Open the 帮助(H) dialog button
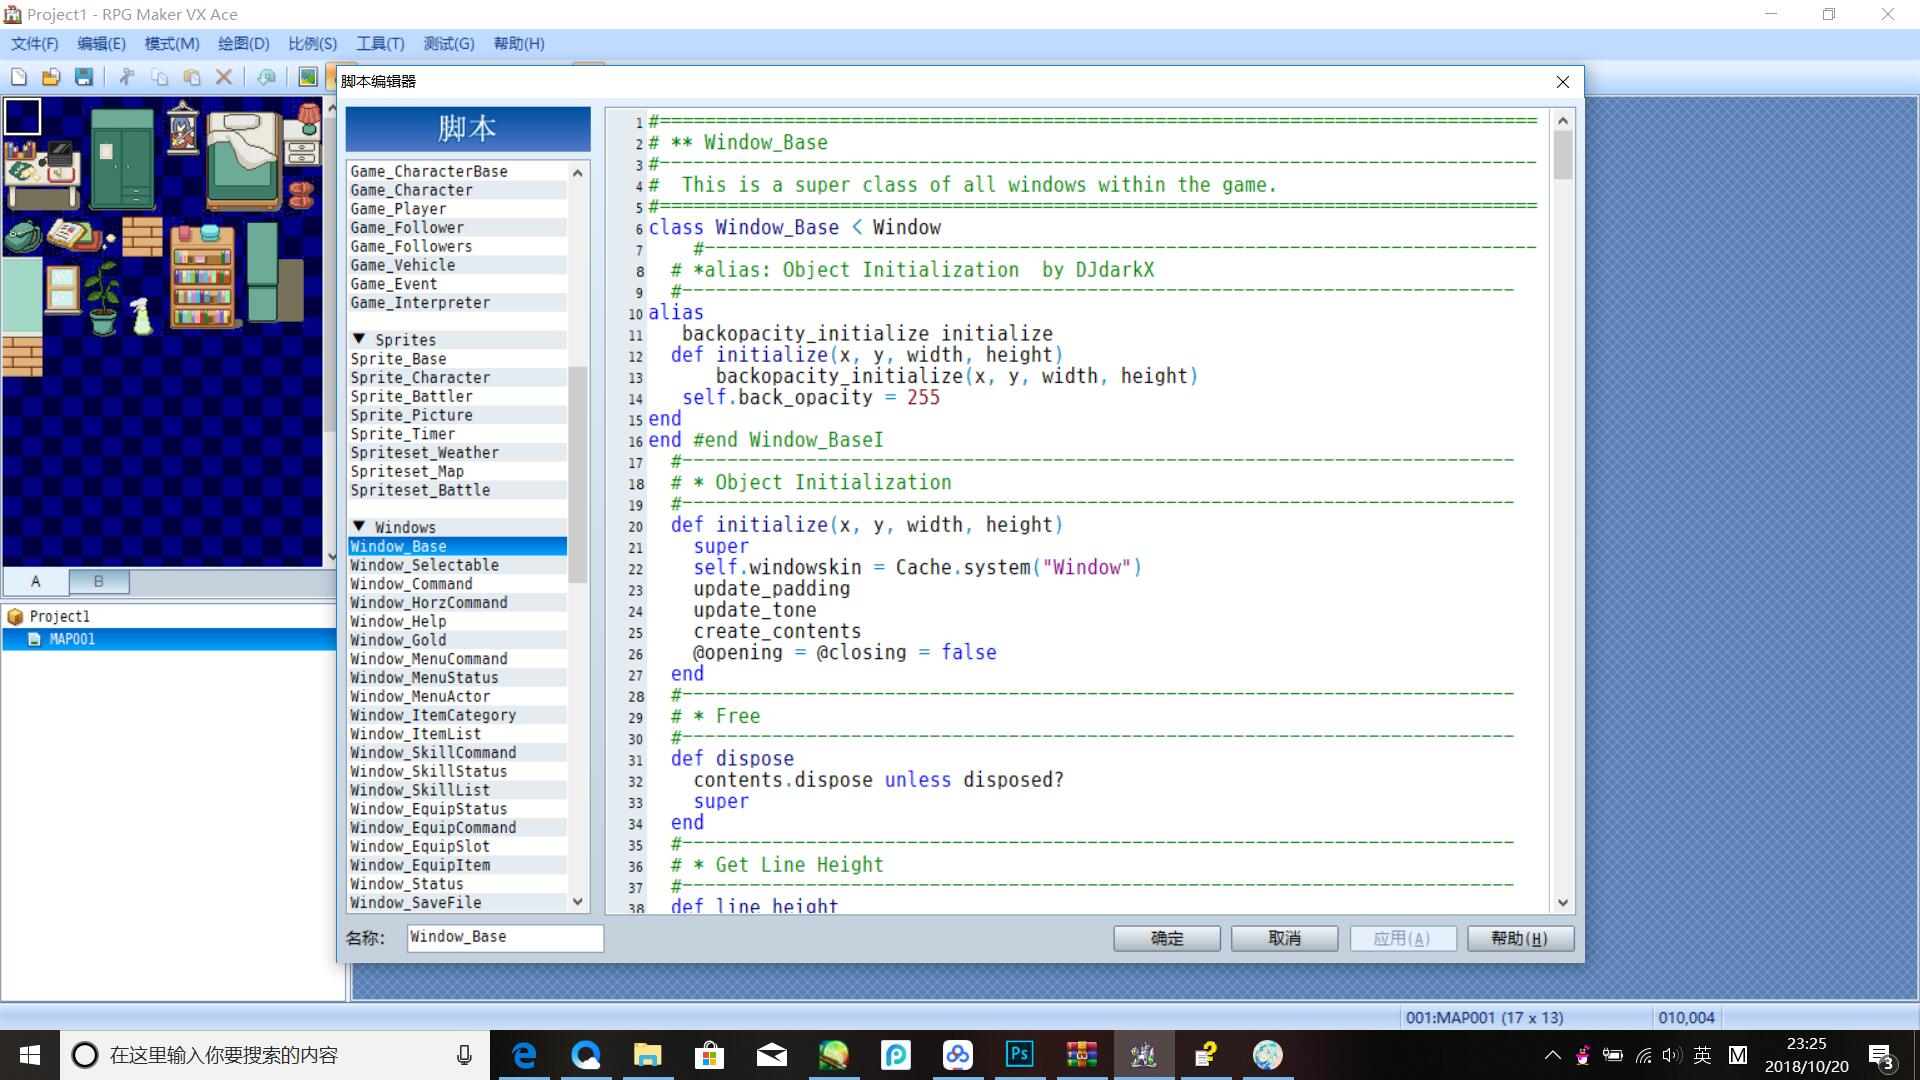1920x1080 pixels. pos(1520,938)
